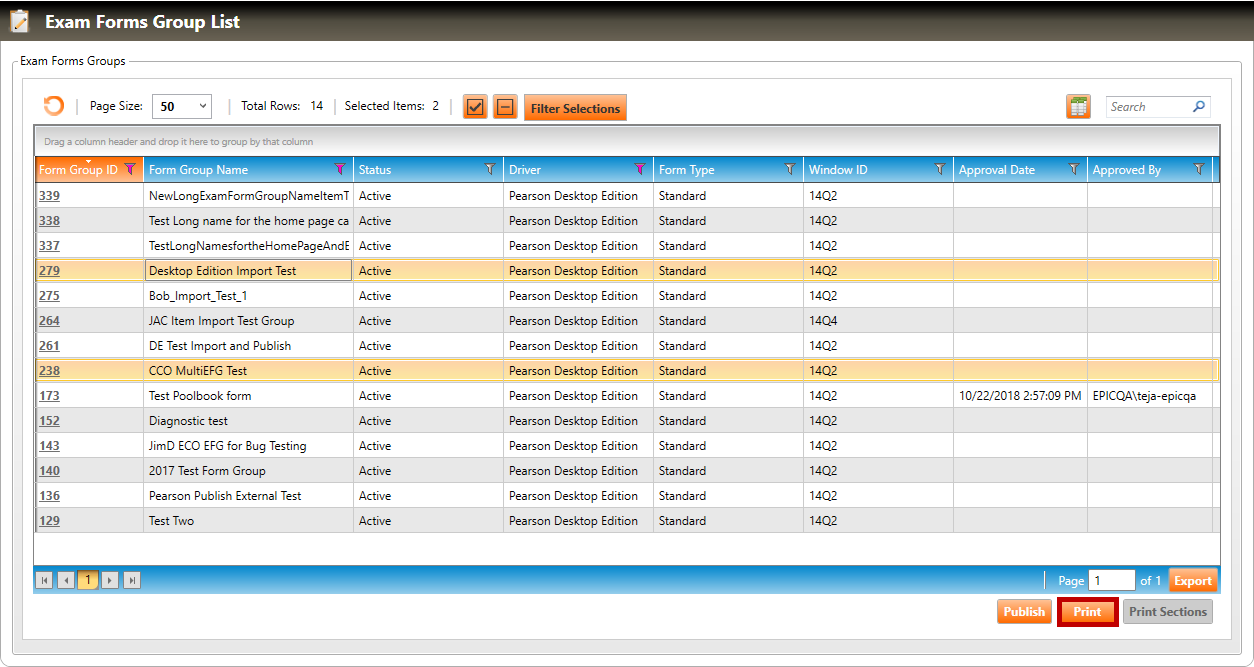Expand the Page Size dropdown
This screenshot has width=1254, height=667.
coord(181,106)
